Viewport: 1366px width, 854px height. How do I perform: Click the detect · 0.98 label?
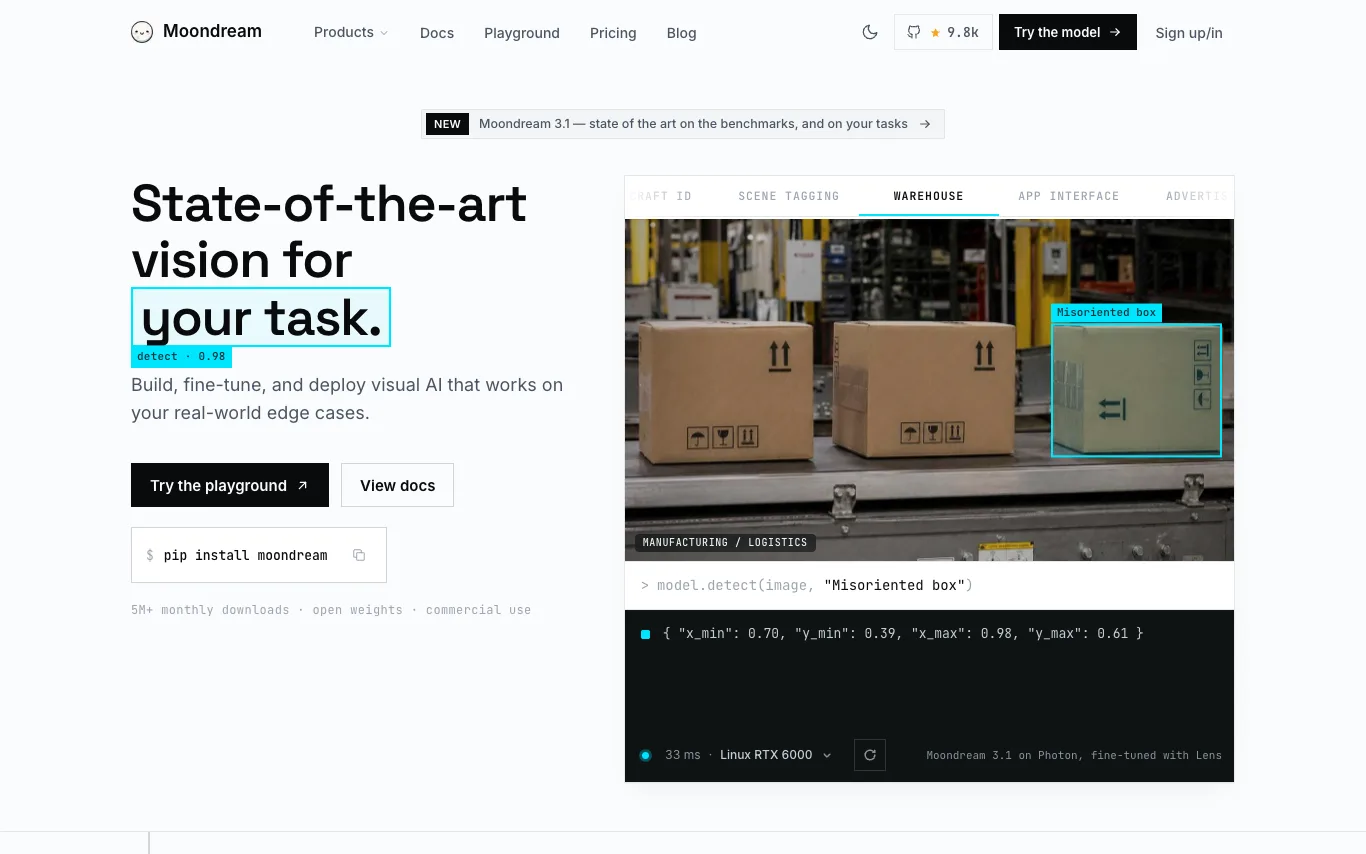click(181, 357)
